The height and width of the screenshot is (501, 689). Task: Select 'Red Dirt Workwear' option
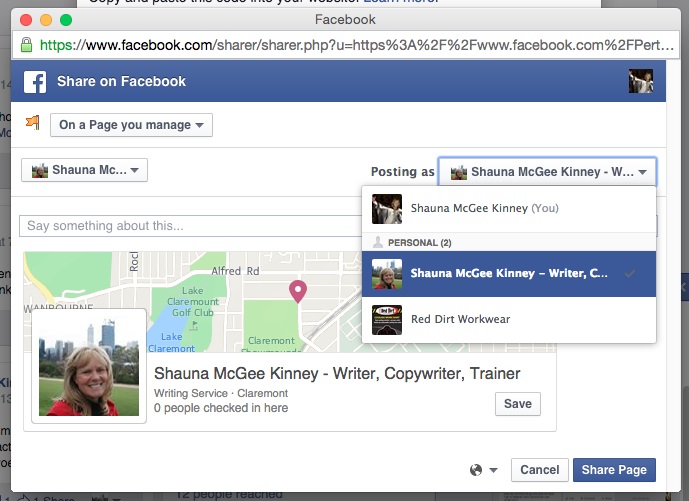[509, 319]
